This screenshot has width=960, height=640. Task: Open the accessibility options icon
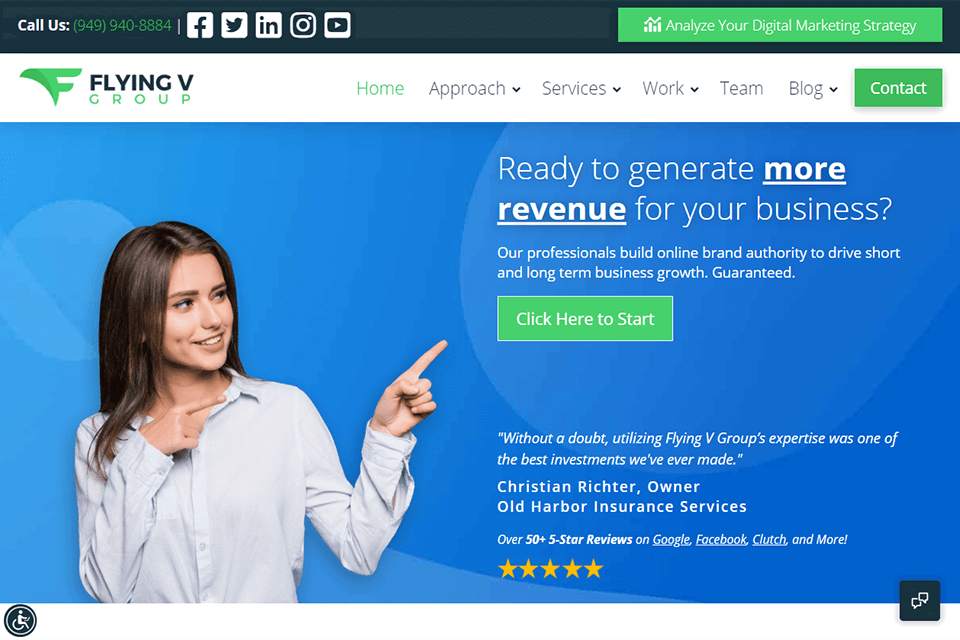click(20, 620)
